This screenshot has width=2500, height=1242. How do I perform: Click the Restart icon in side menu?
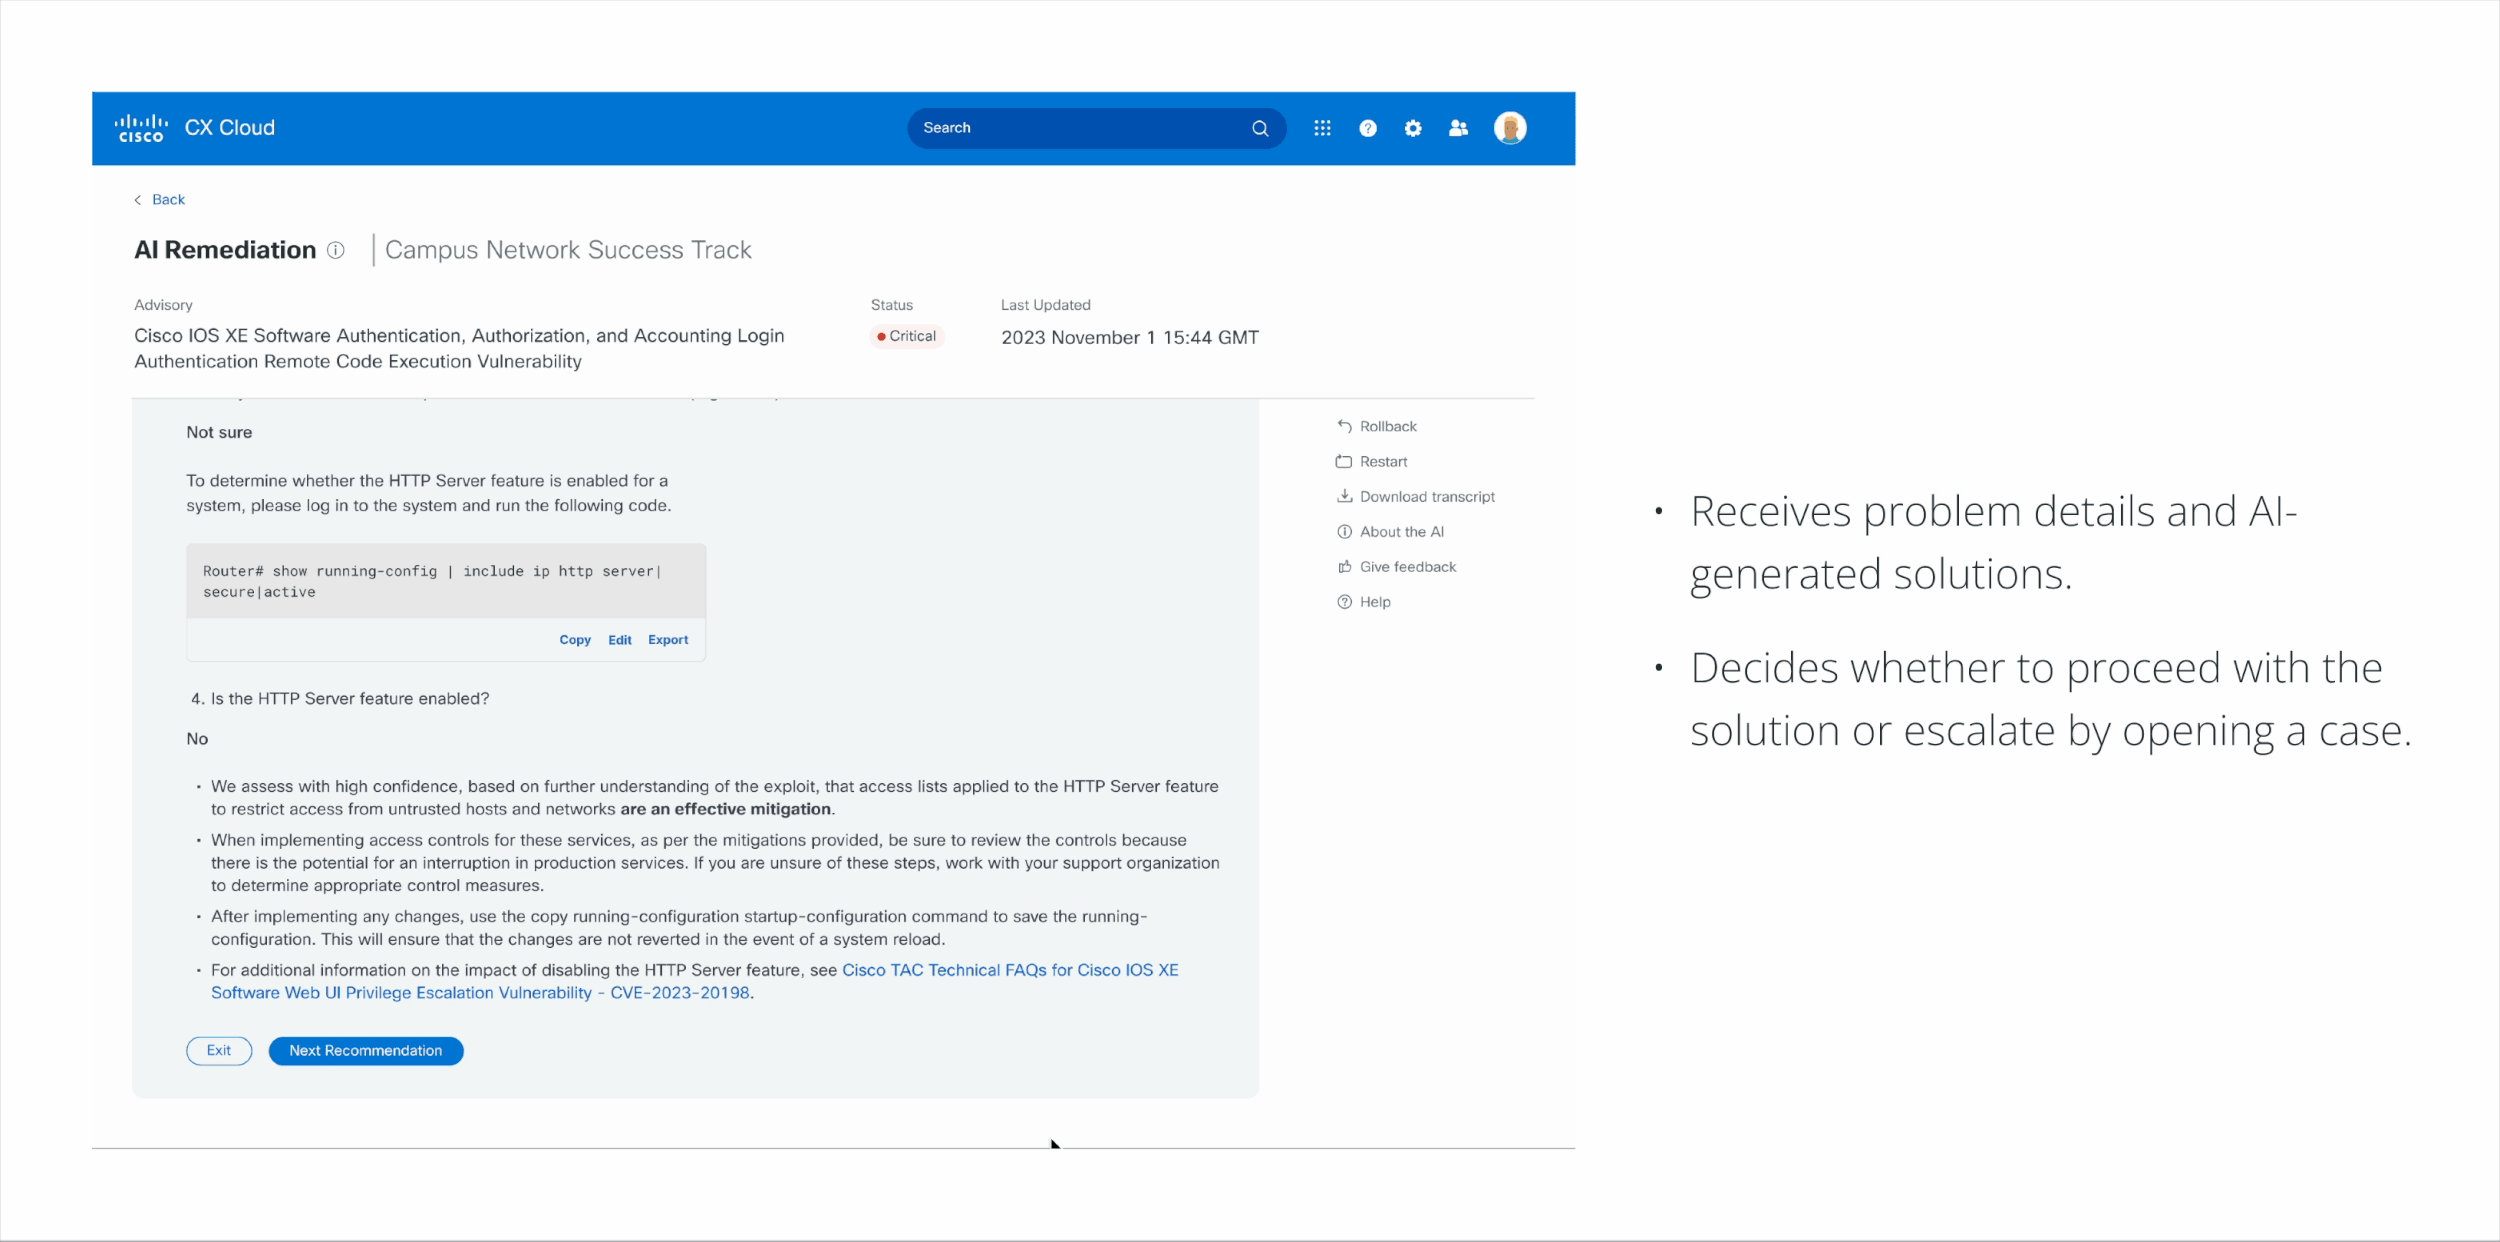tap(1344, 461)
